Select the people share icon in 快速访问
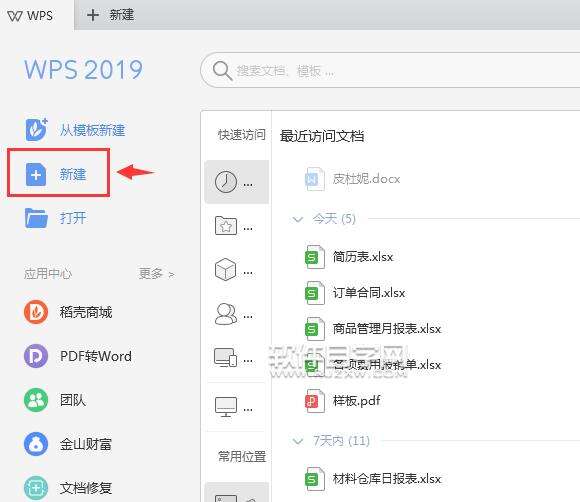This screenshot has height=502, width=580. click(x=226, y=314)
